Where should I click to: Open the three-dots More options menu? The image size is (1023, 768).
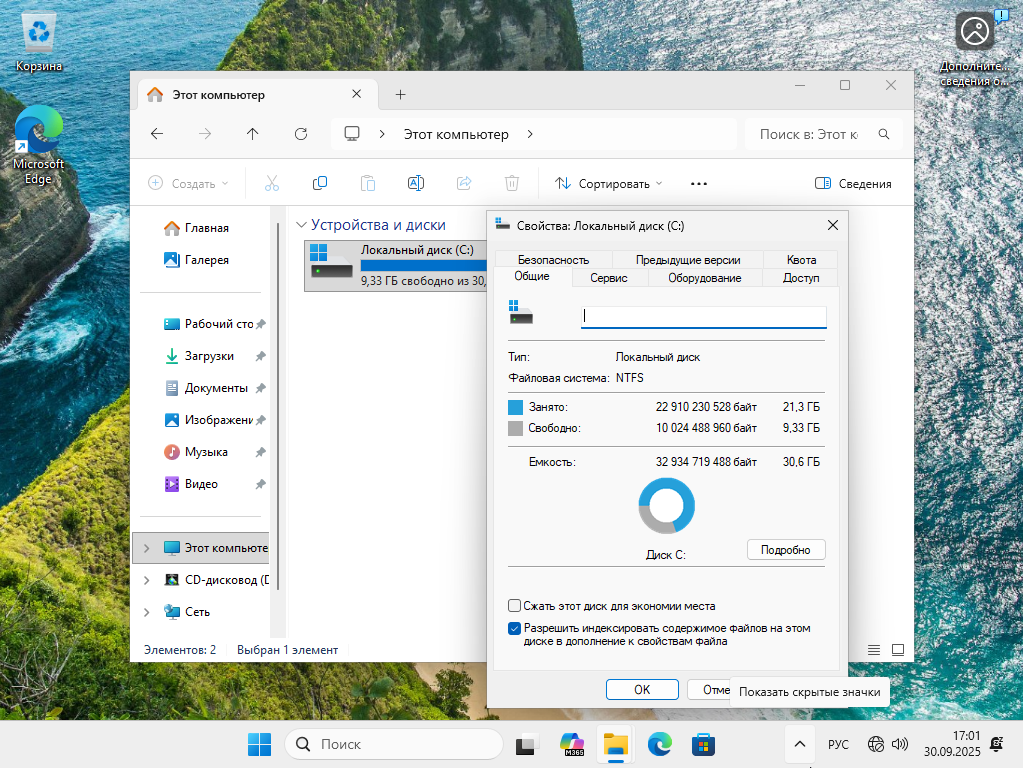click(x=699, y=183)
